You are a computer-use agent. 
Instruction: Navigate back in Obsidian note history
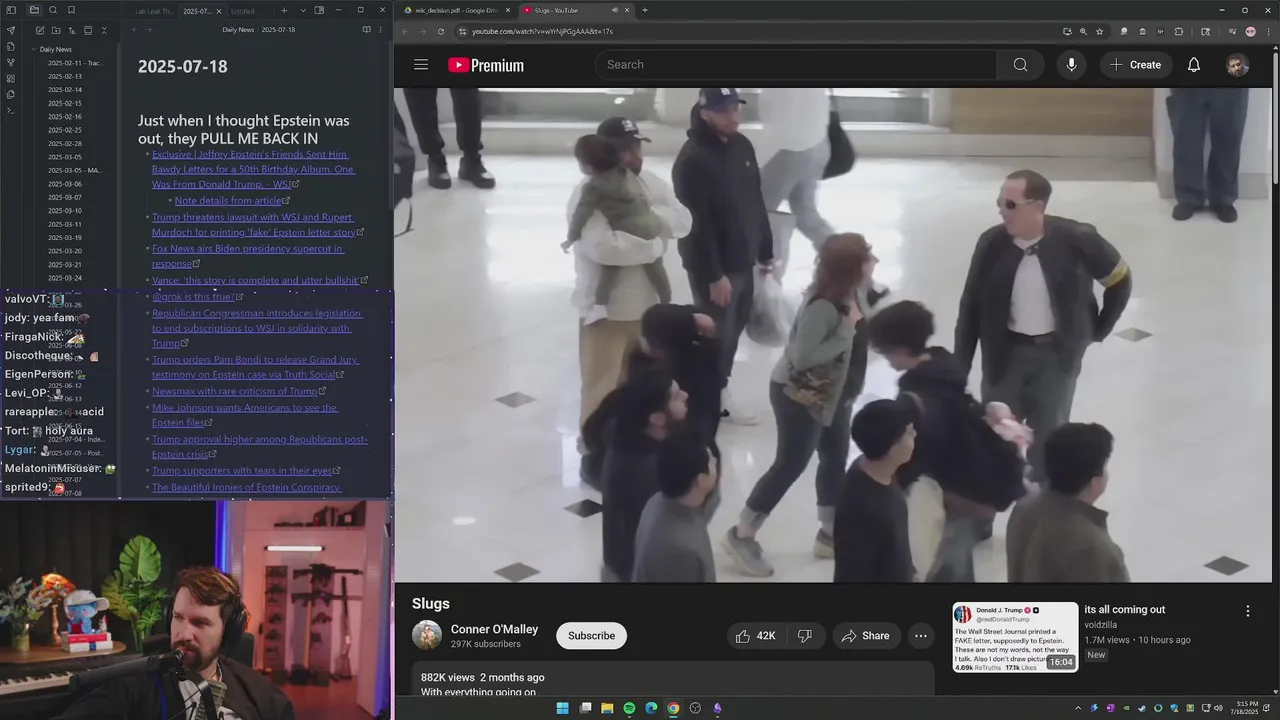pyautogui.click(x=135, y=30)
